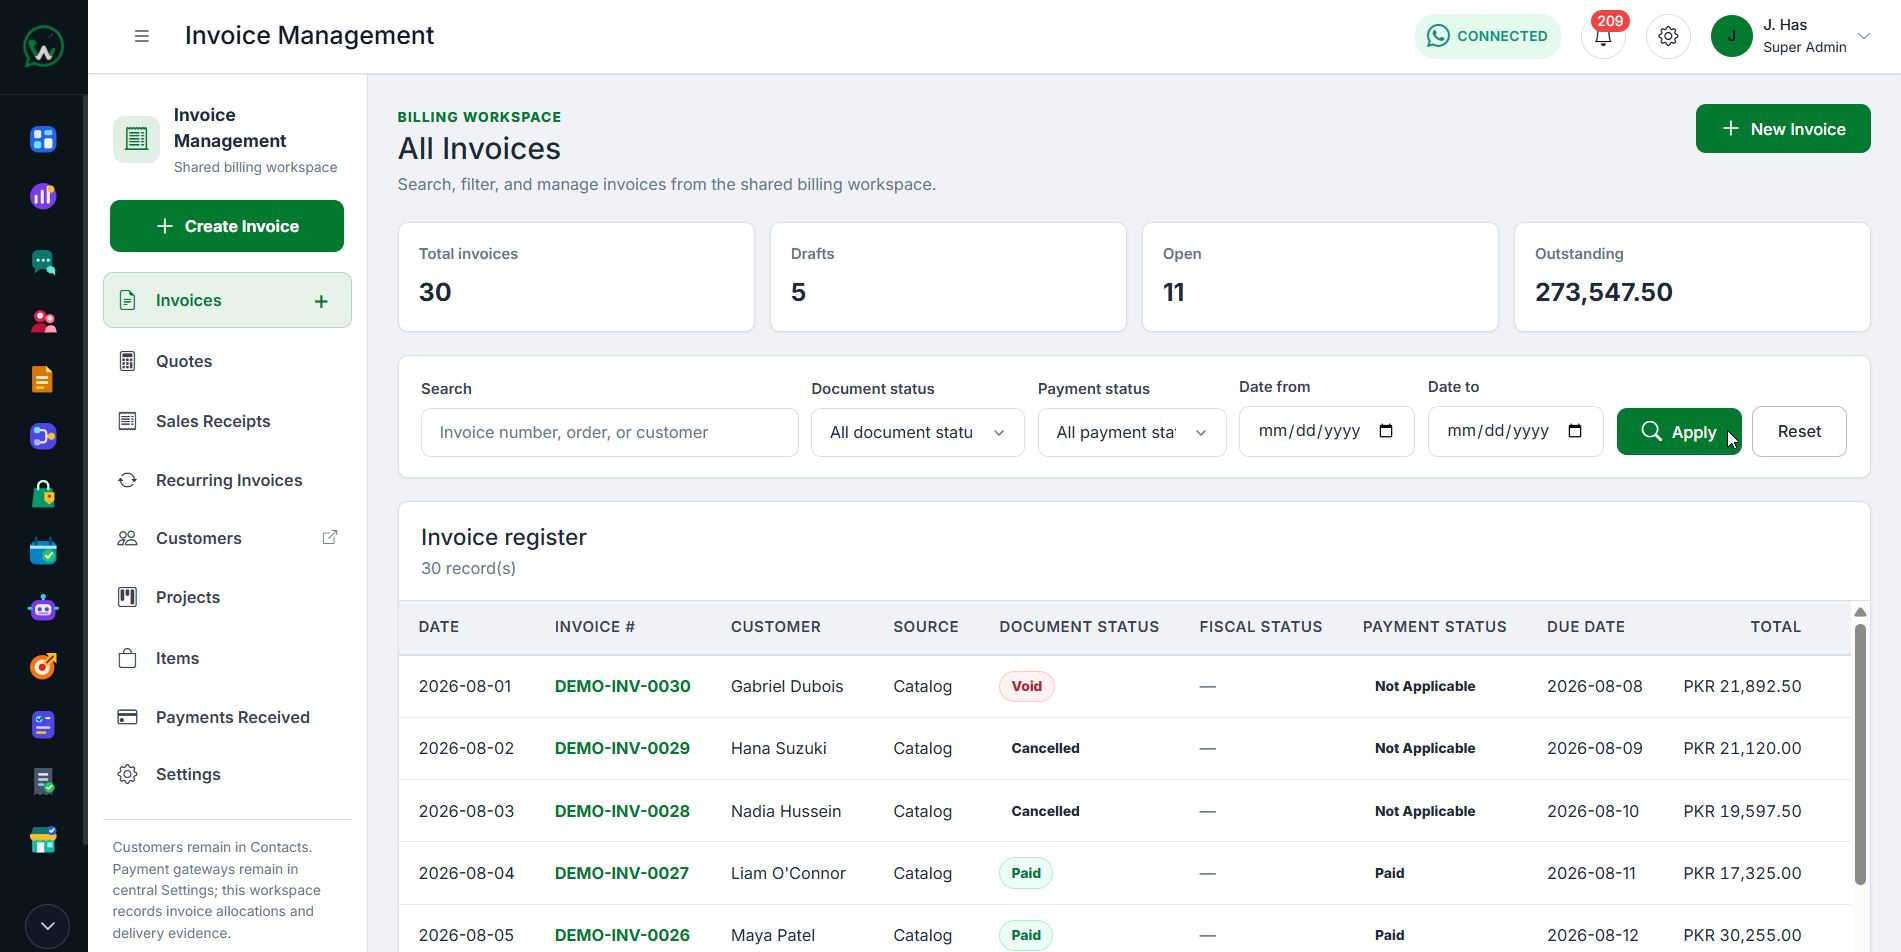Image resolution: width=1901 pixels, height=952 pixels.
Task: Toggle the hamburger sidebar menu
Action: click(142, 36)
